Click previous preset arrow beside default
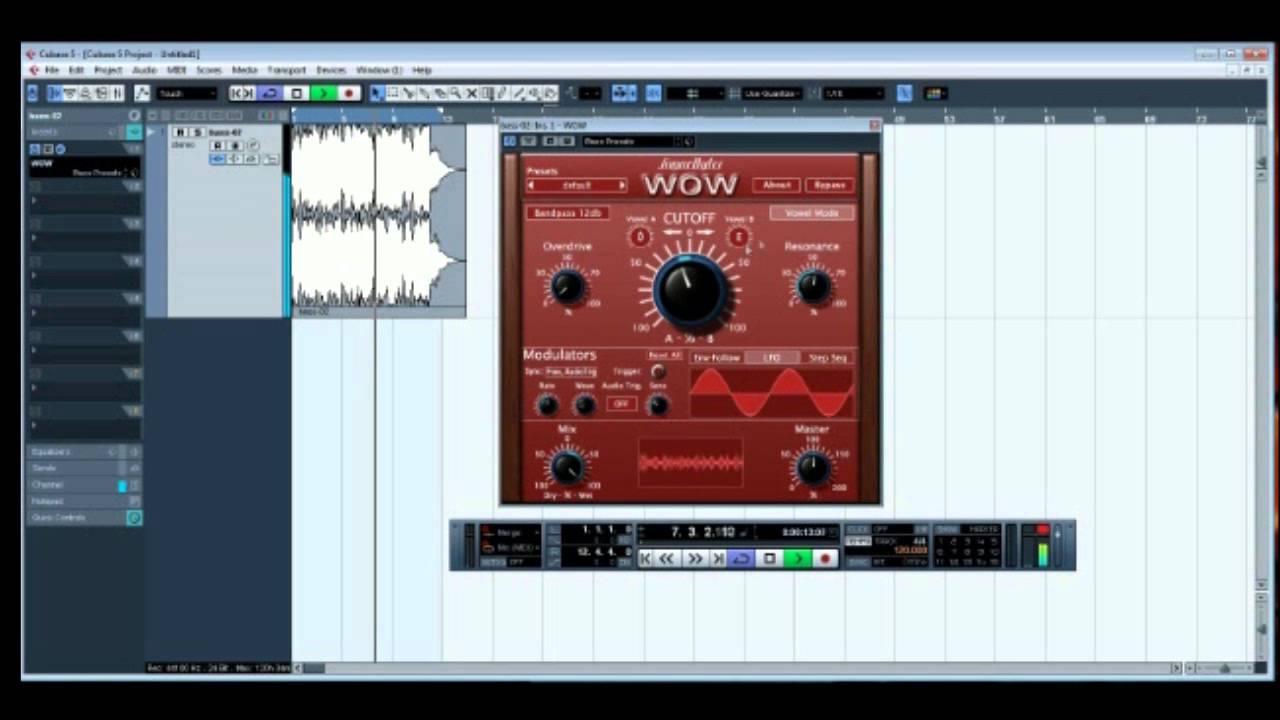1280x720 pixels. click(x=531, y=186)
